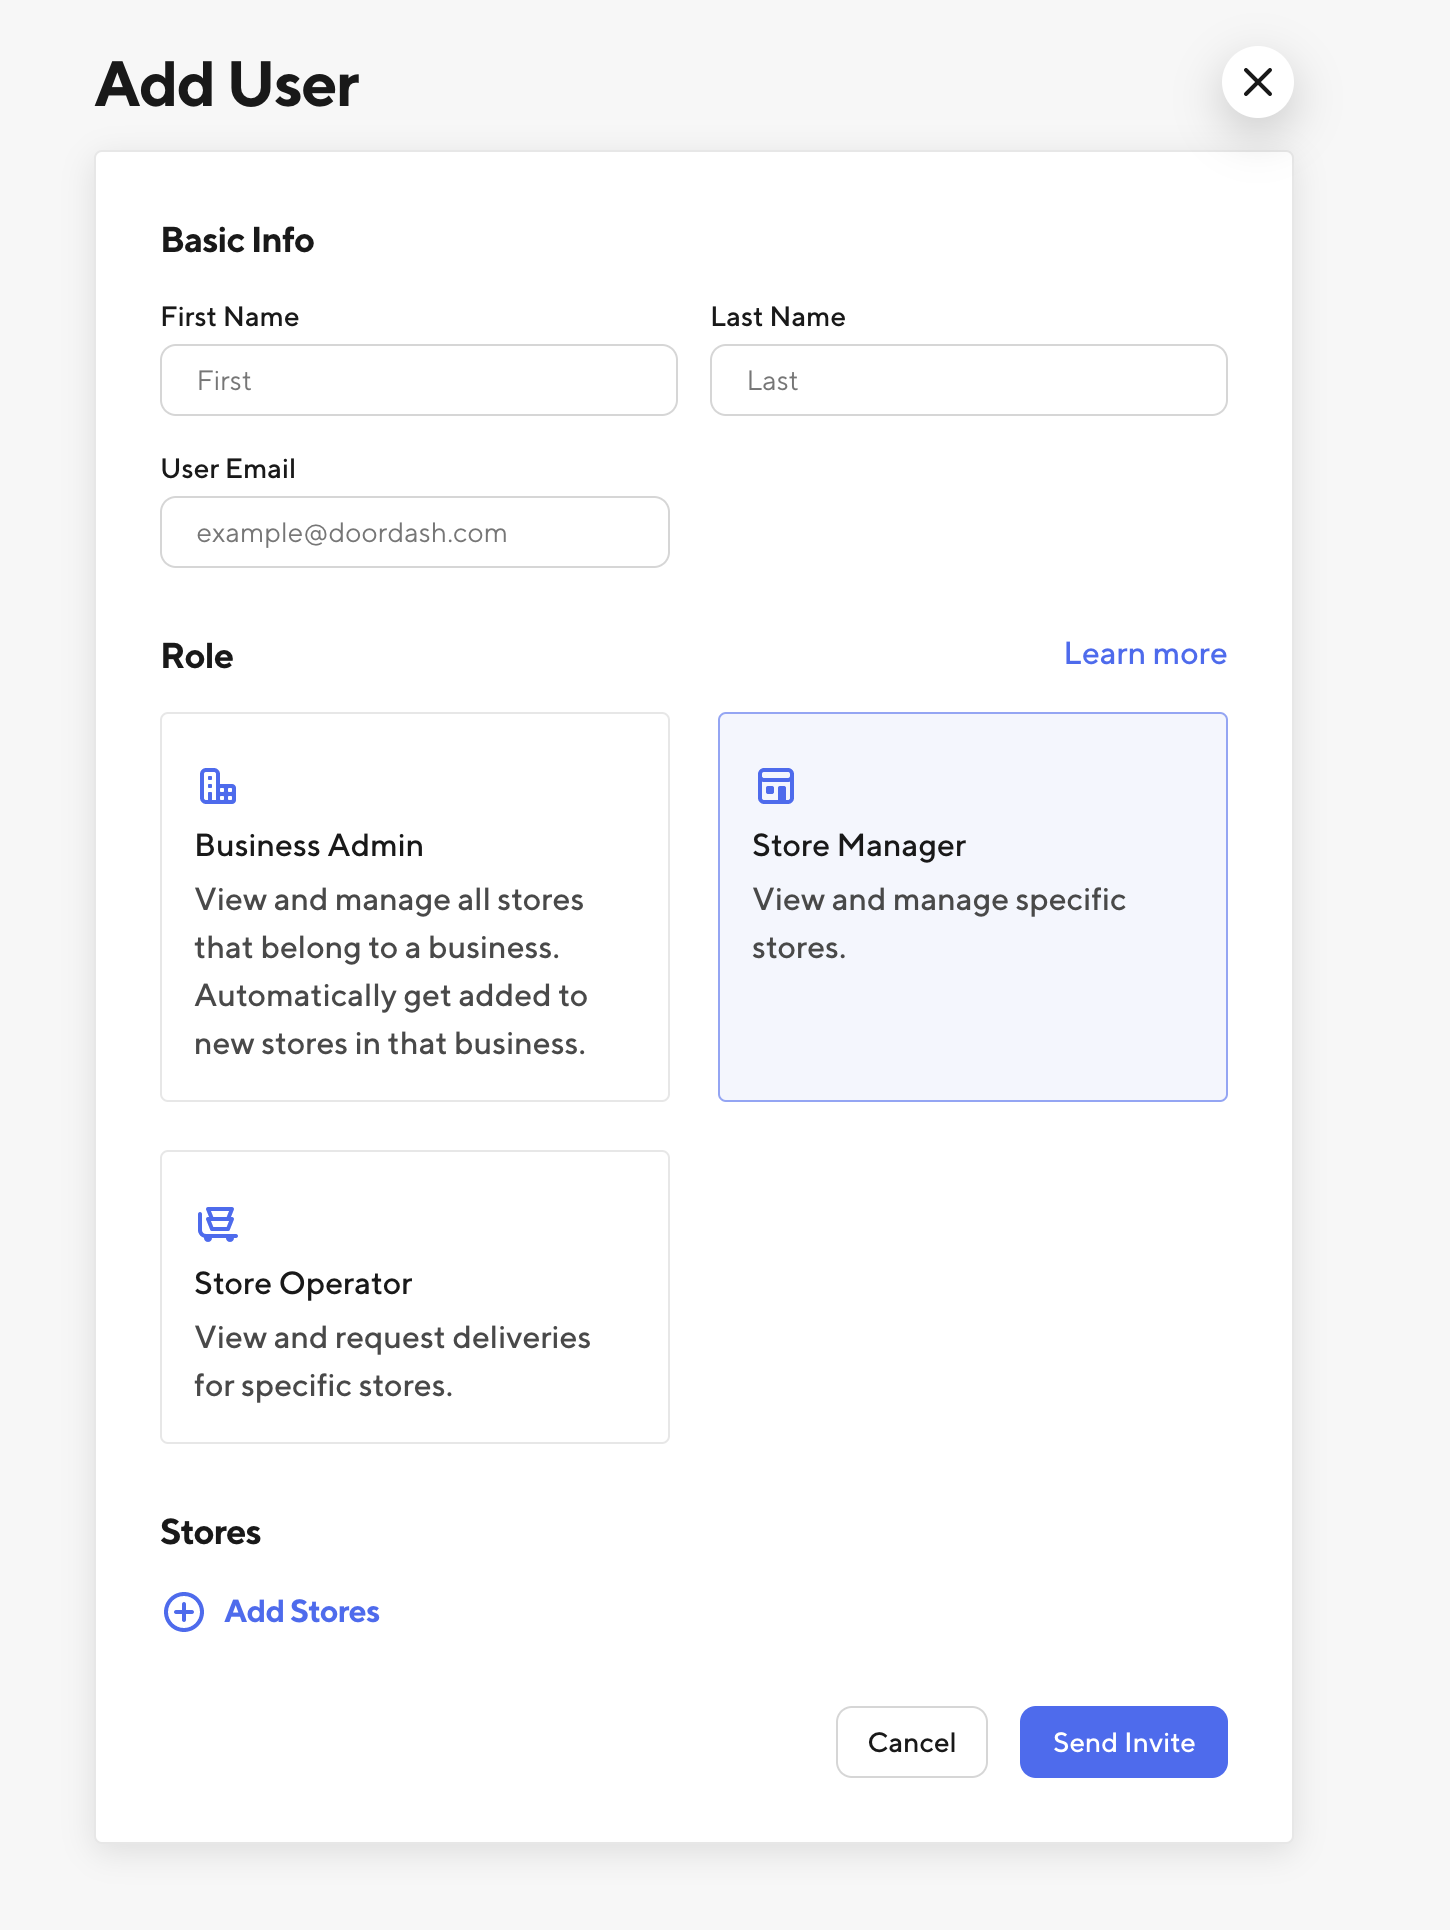Click the Store Operator cart icon
The width and height of the screenshot is (1450, 1930).
217,1223
